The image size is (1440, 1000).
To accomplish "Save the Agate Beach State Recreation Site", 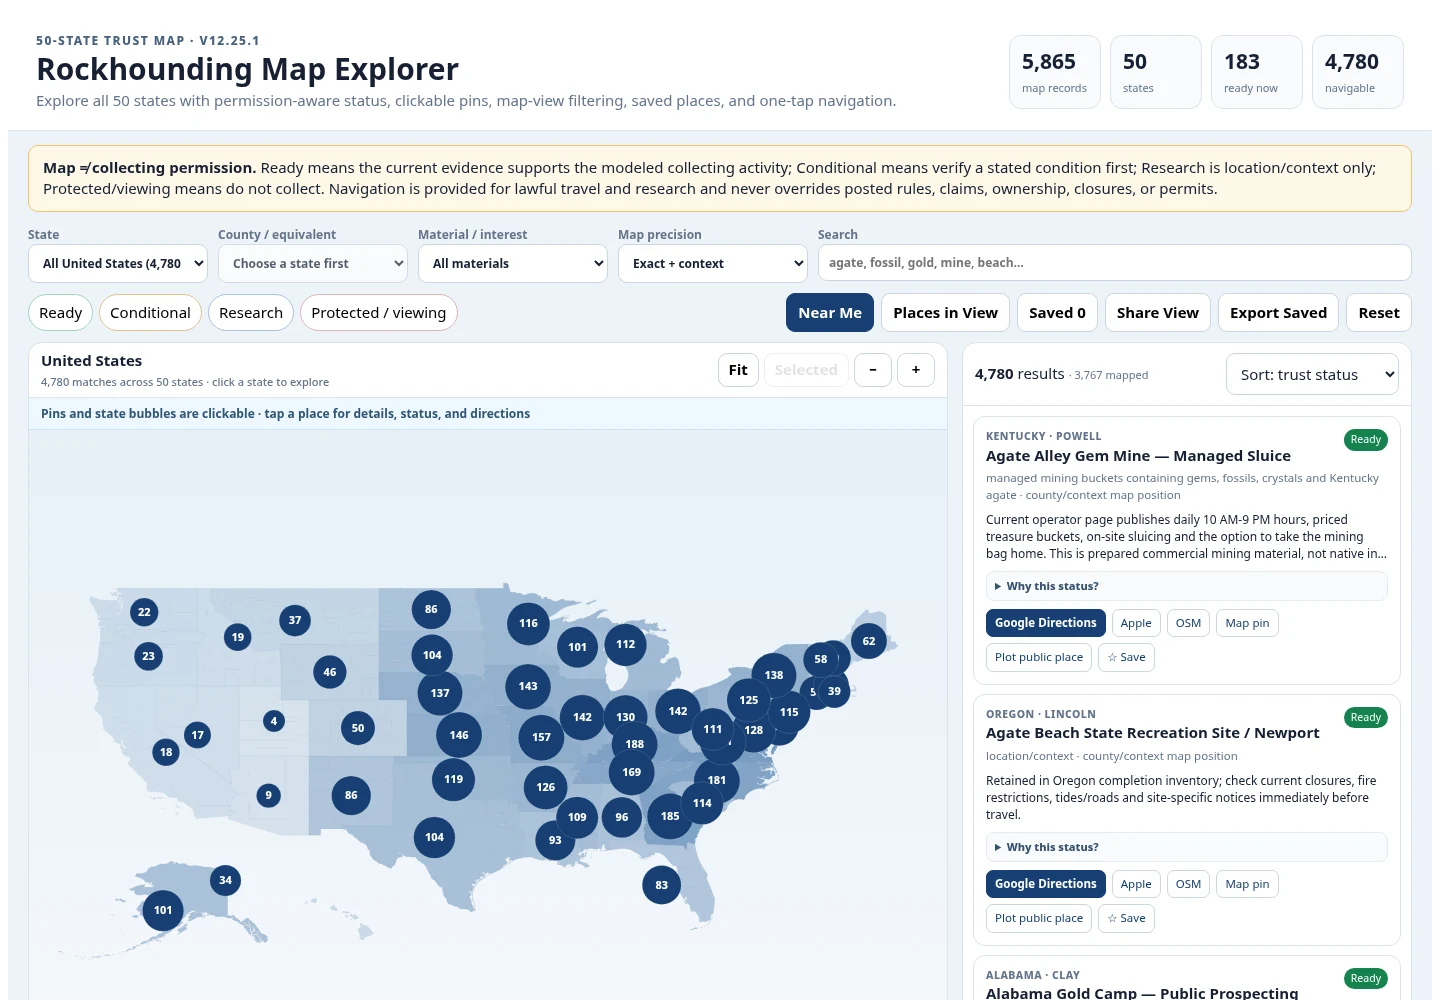I will [x=1126, y=918].
